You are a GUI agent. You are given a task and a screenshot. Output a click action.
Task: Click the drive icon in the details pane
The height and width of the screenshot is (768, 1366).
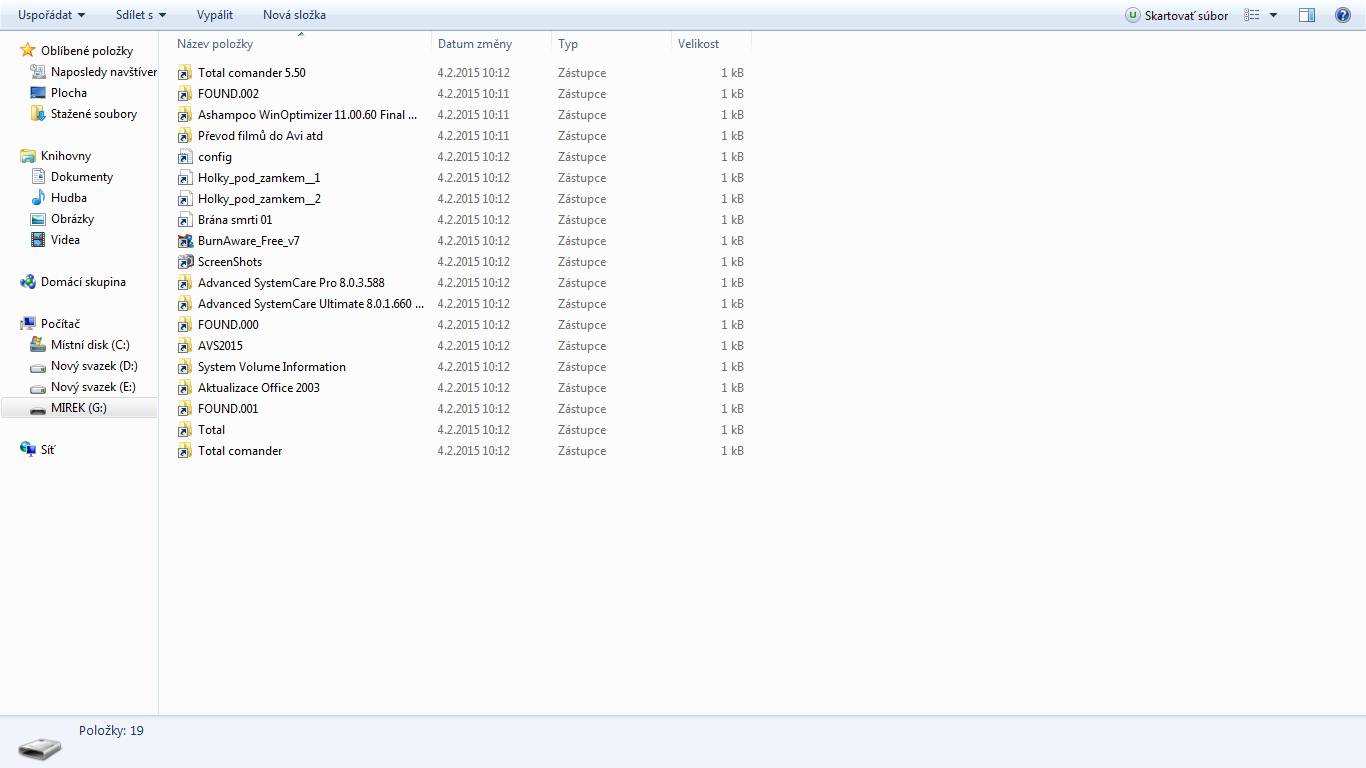[40, 748]
